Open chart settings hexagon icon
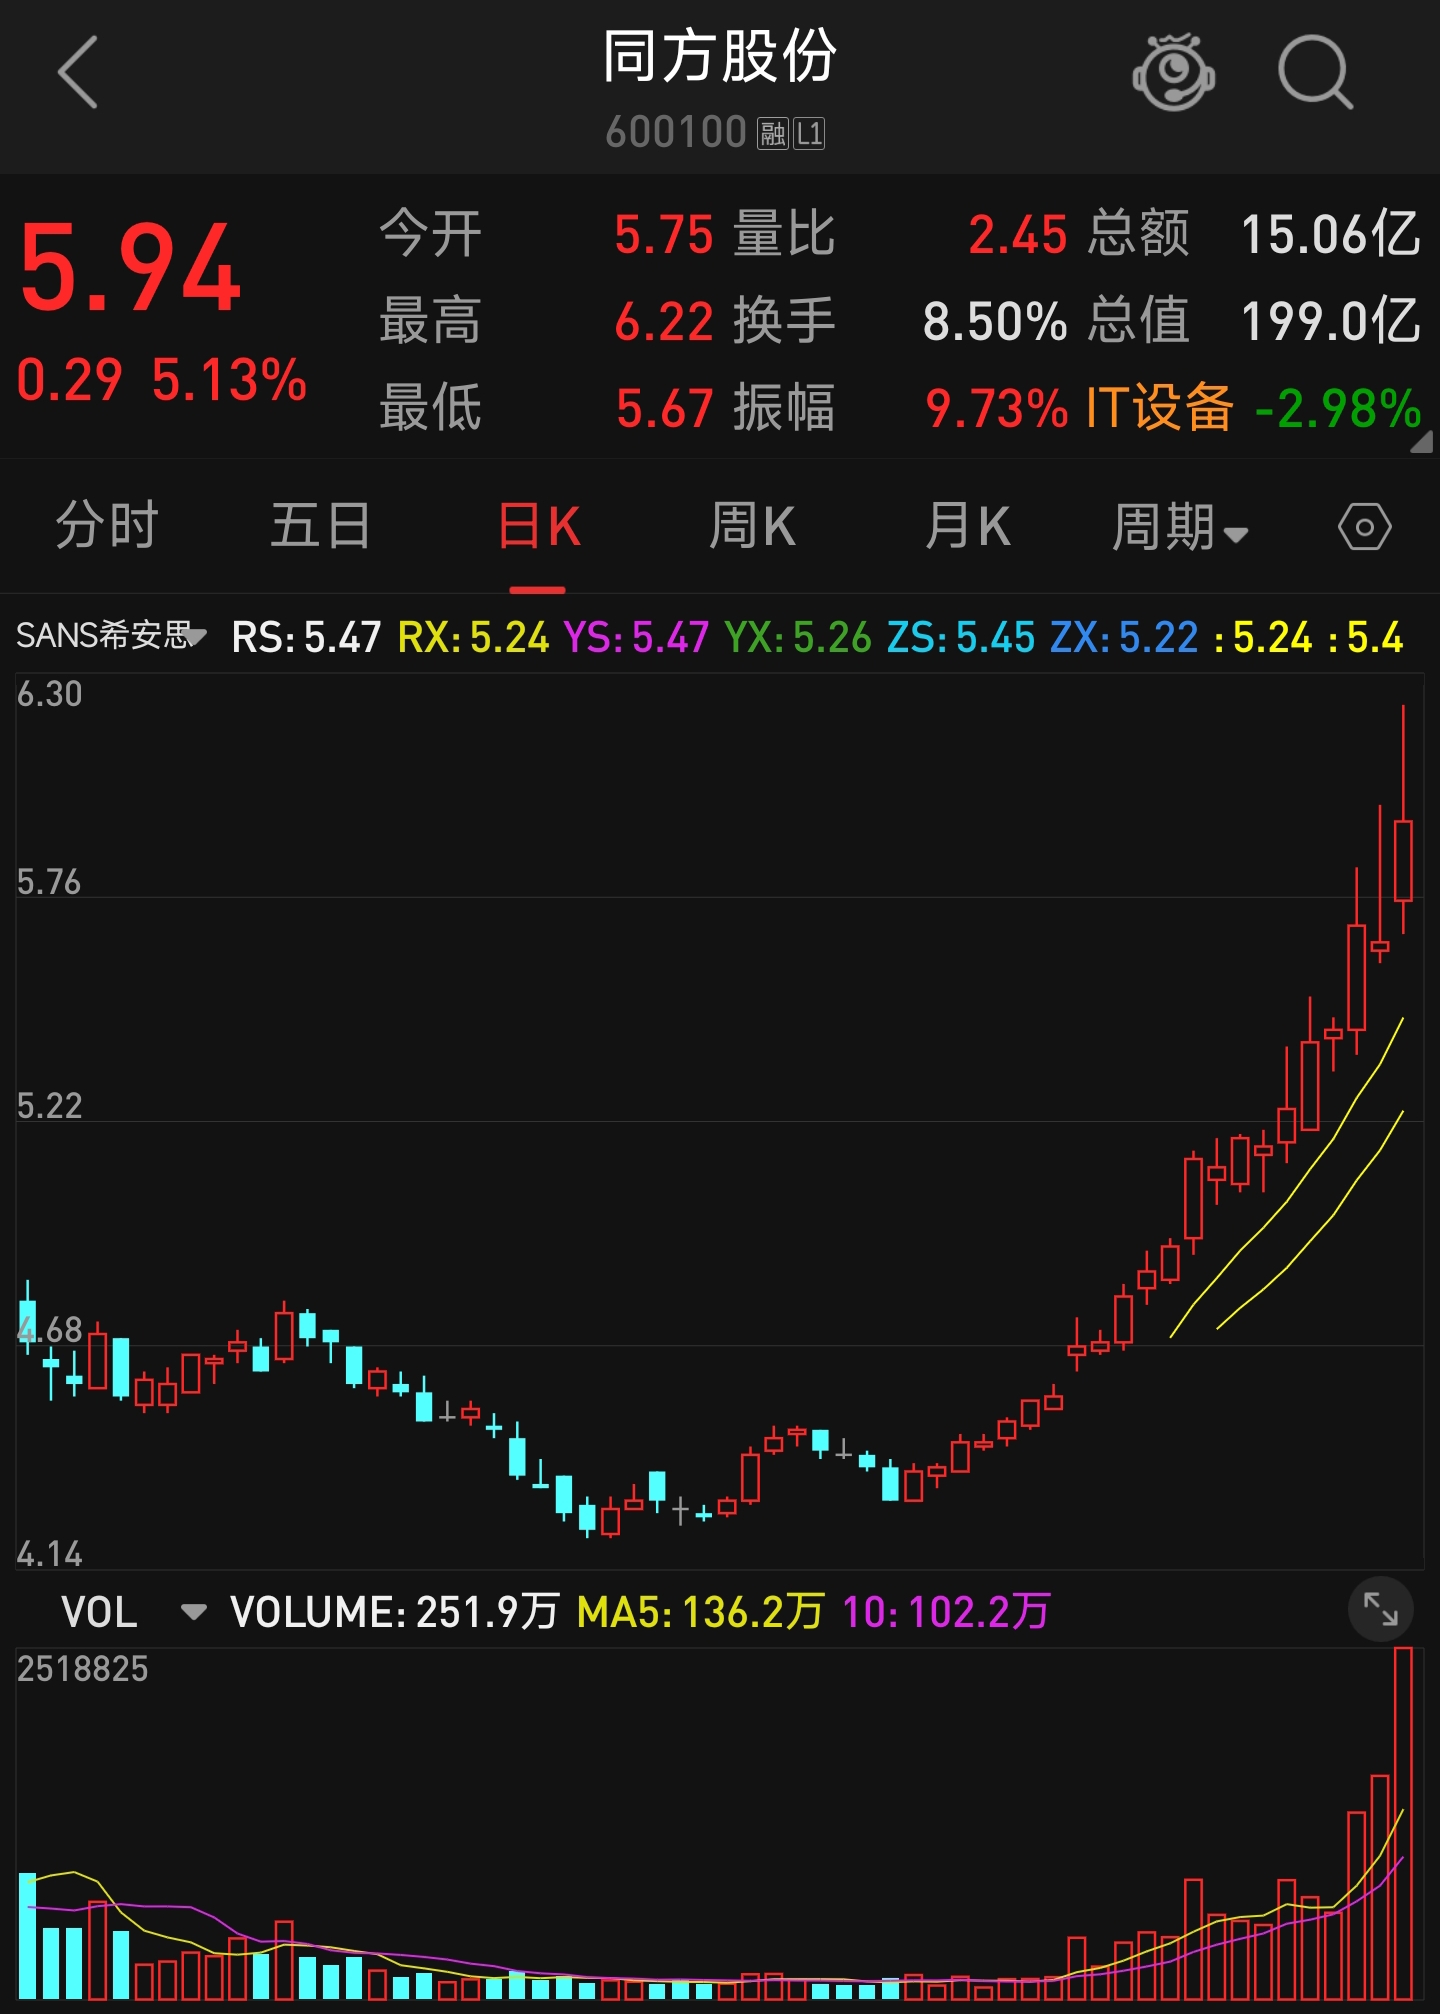This screenshot has height=2014, width=1440. pos(1364,527)
